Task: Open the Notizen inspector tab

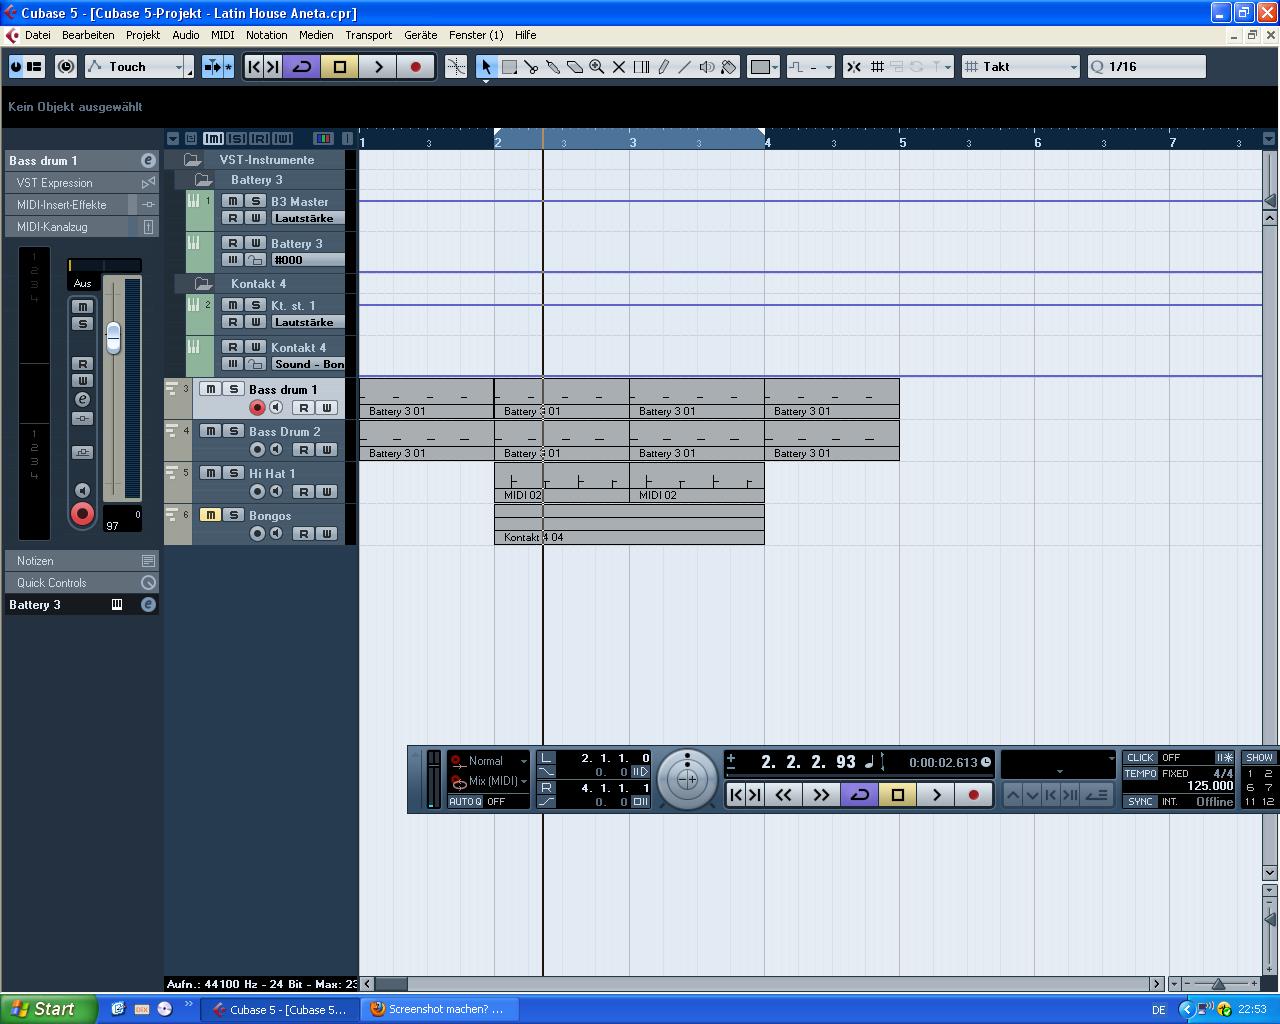Action: pos(80,561)
